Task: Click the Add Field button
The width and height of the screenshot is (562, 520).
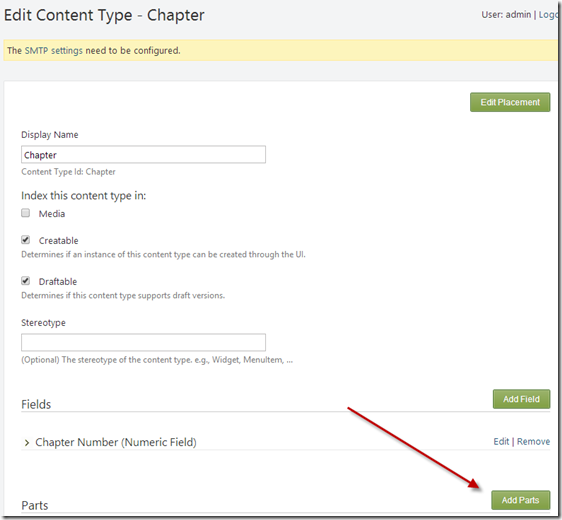Action: [x=521, y=399]
